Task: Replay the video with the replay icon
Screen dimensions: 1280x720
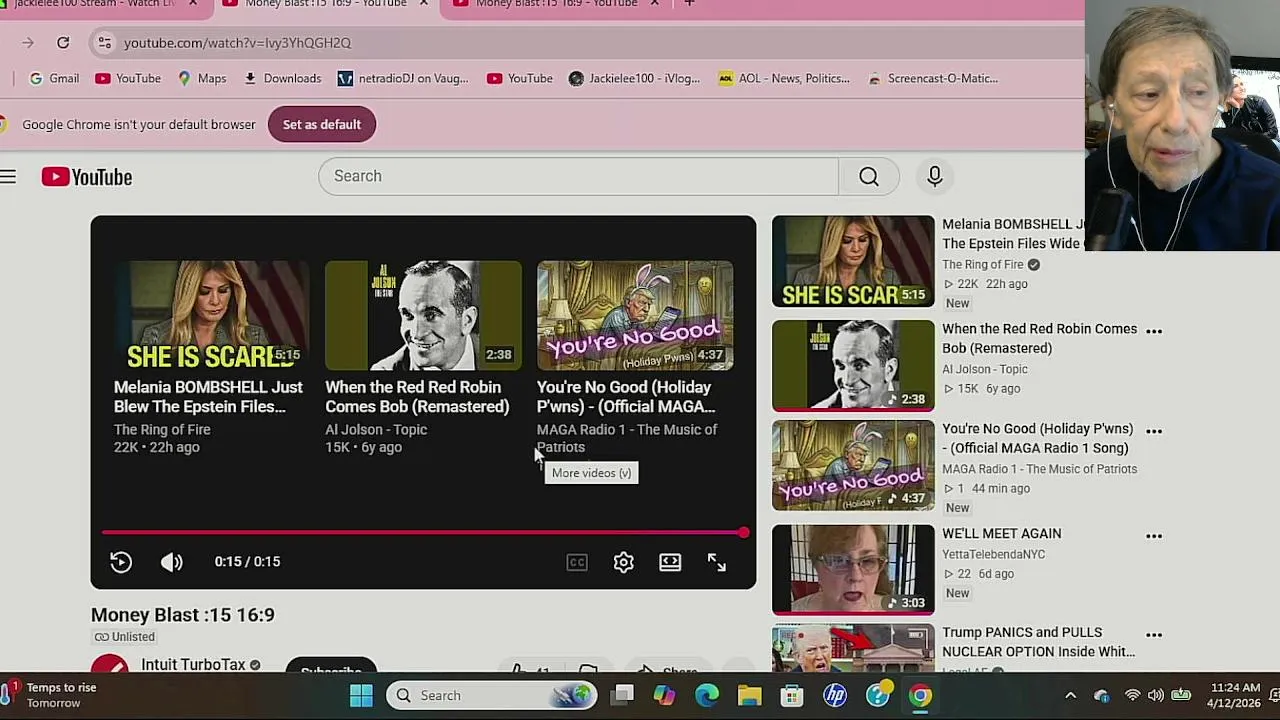Action: (121, 562)
